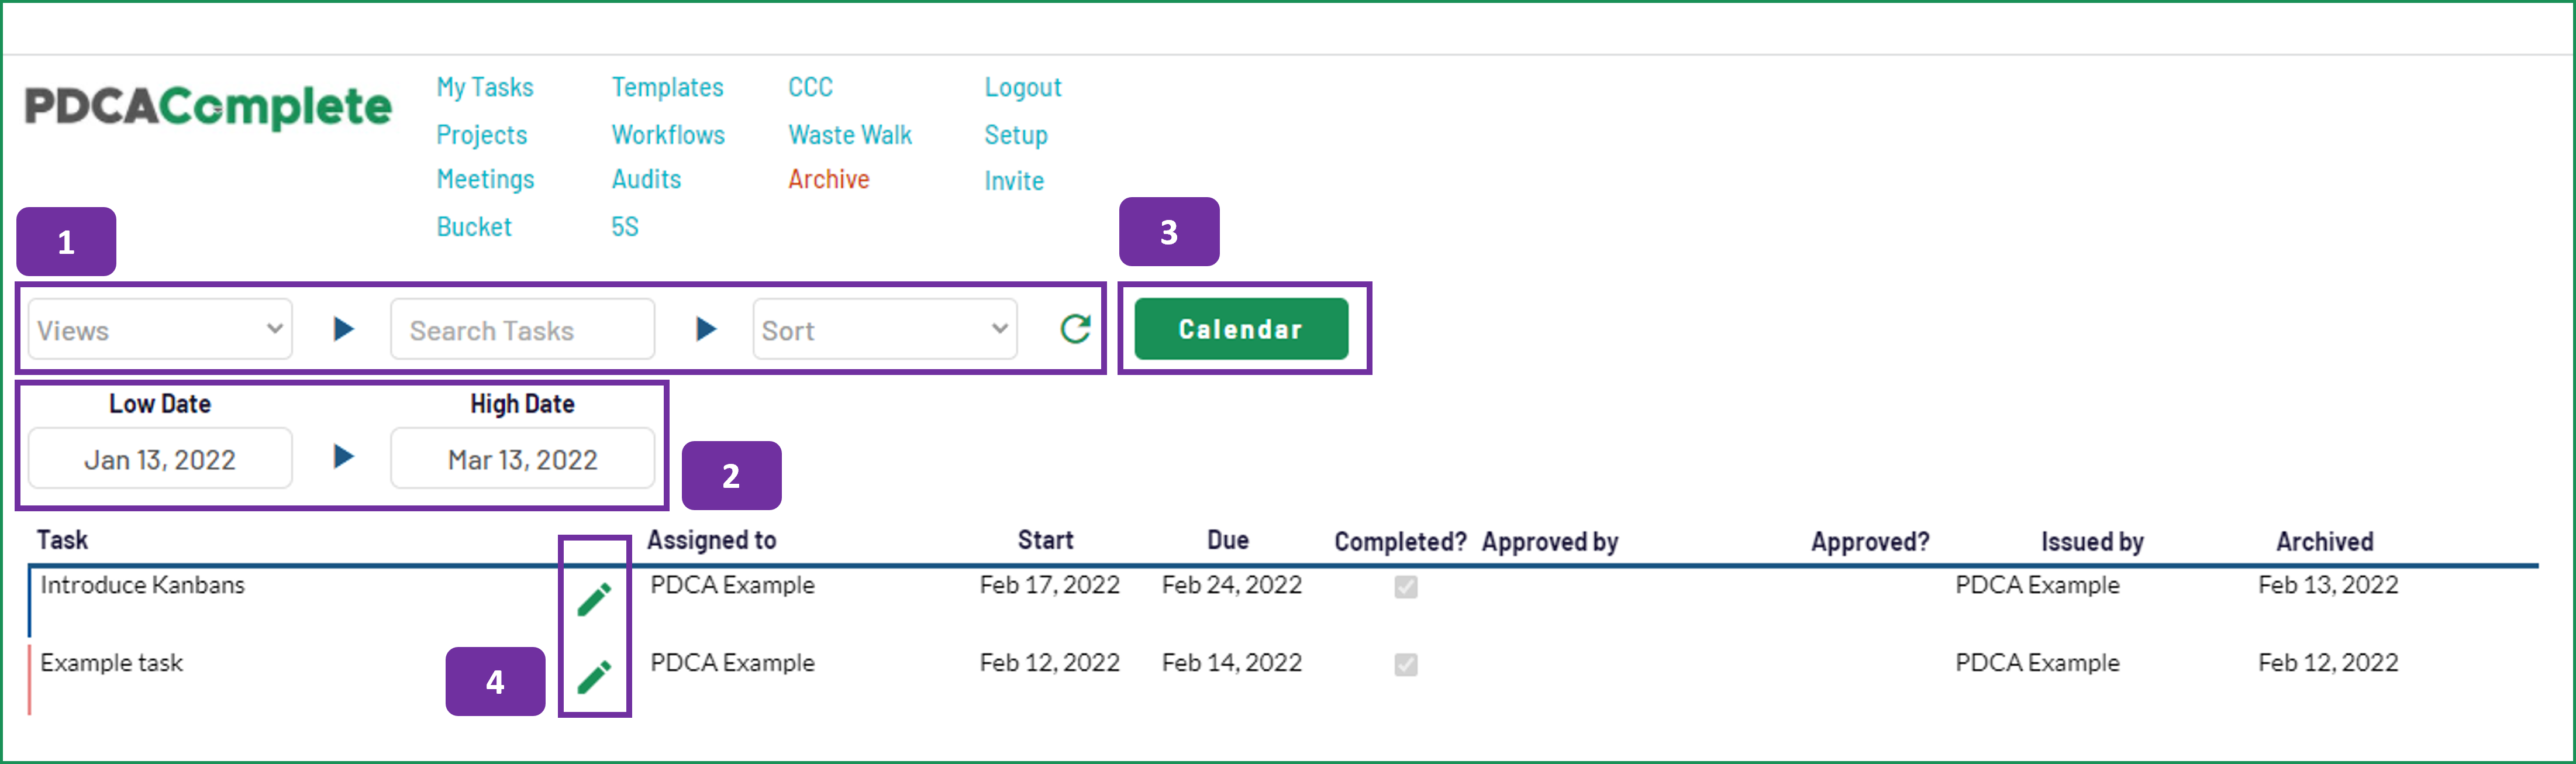Click edit pencil for Introduce Kanbans task
This screenshot has height=764, width=2576.
[x=594, y=598]
